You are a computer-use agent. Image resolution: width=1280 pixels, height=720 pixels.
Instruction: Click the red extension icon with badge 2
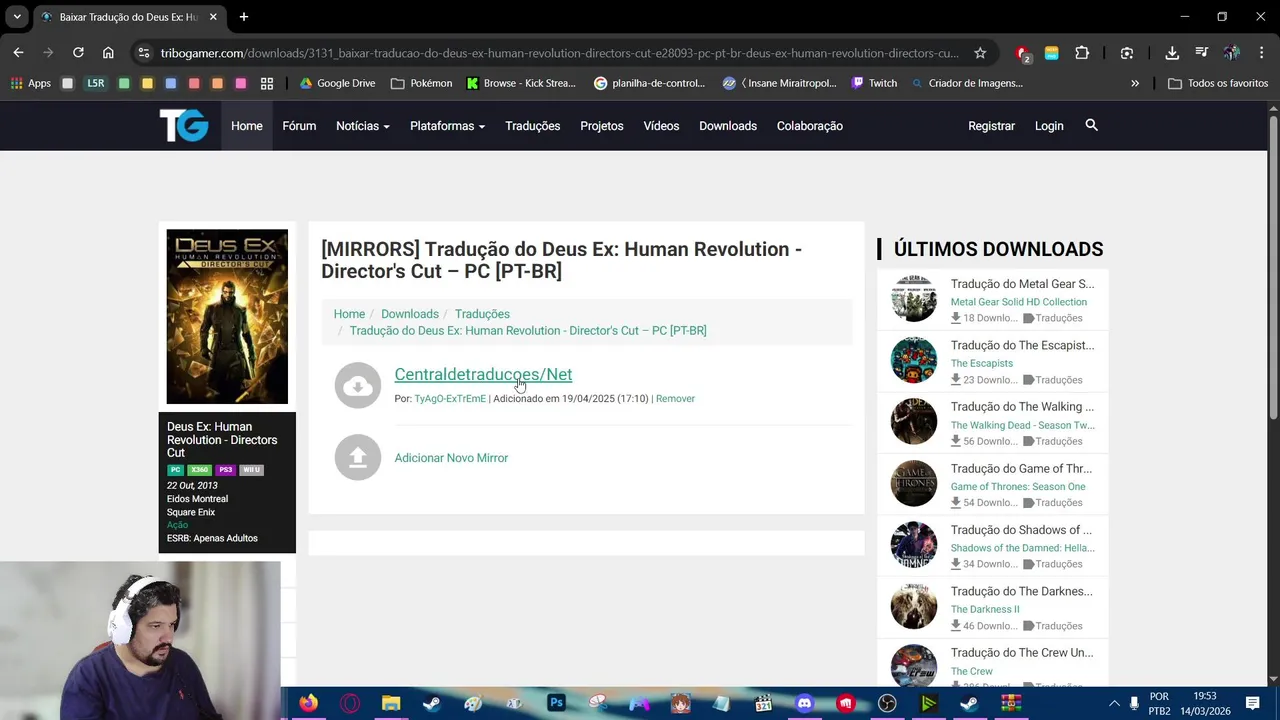click(x=1022, y=53)
